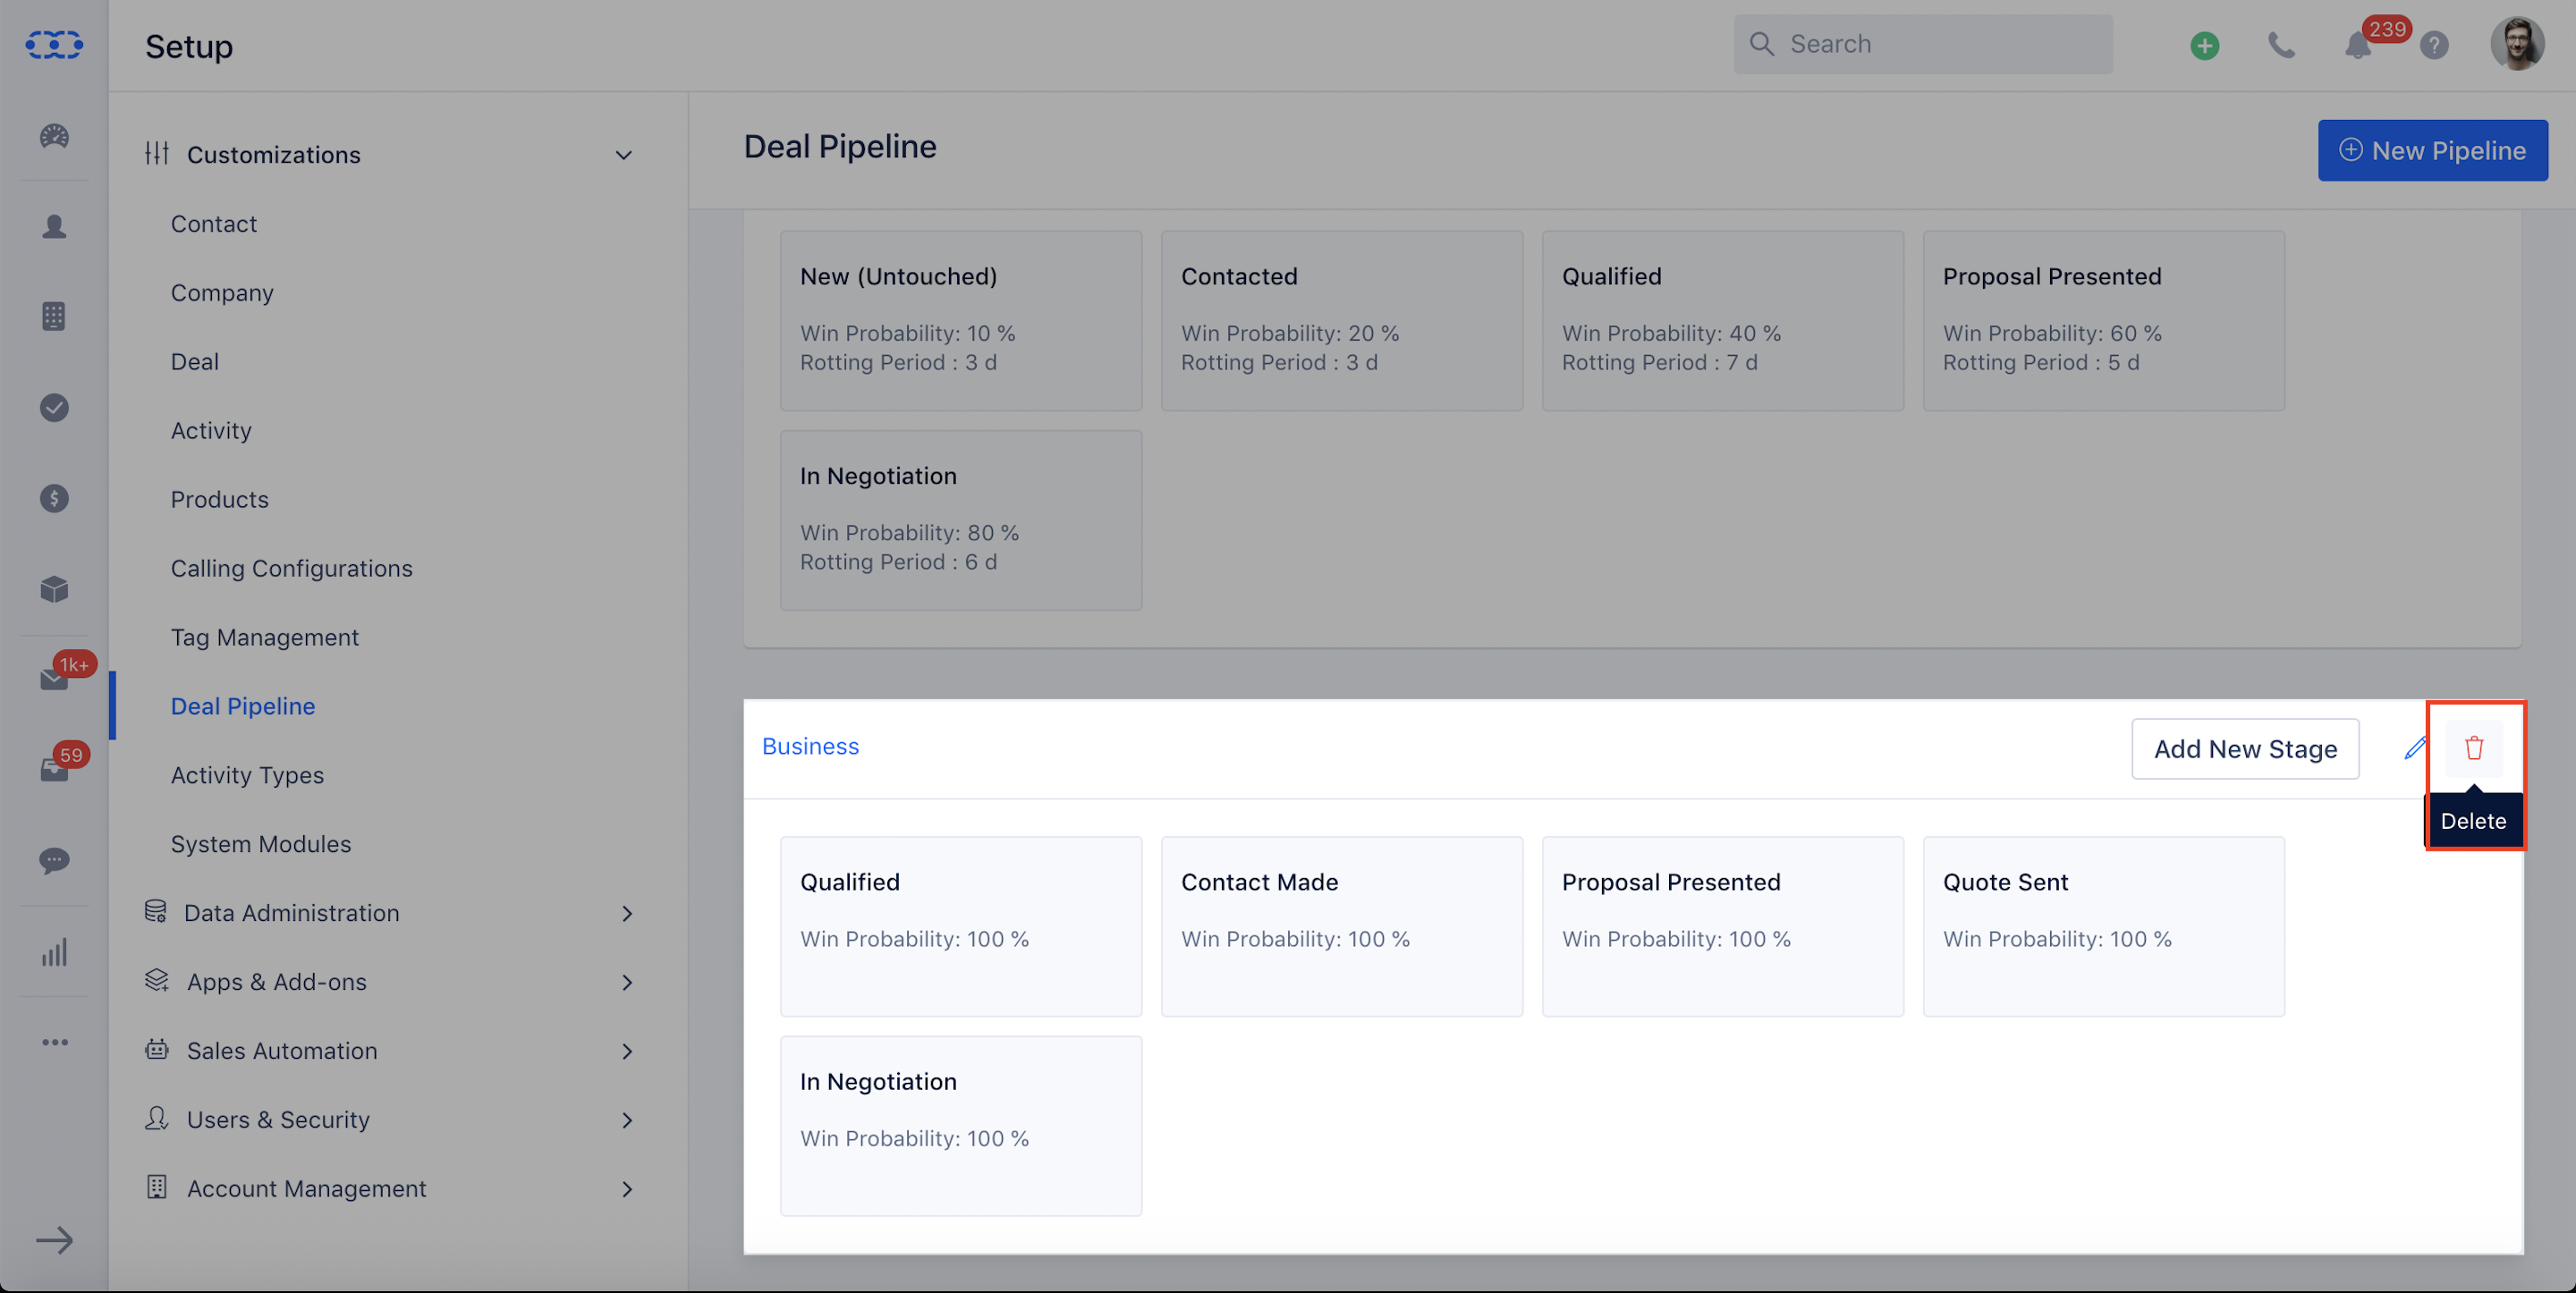Open notifications bell with 239 badge

tap(2358, 45)
